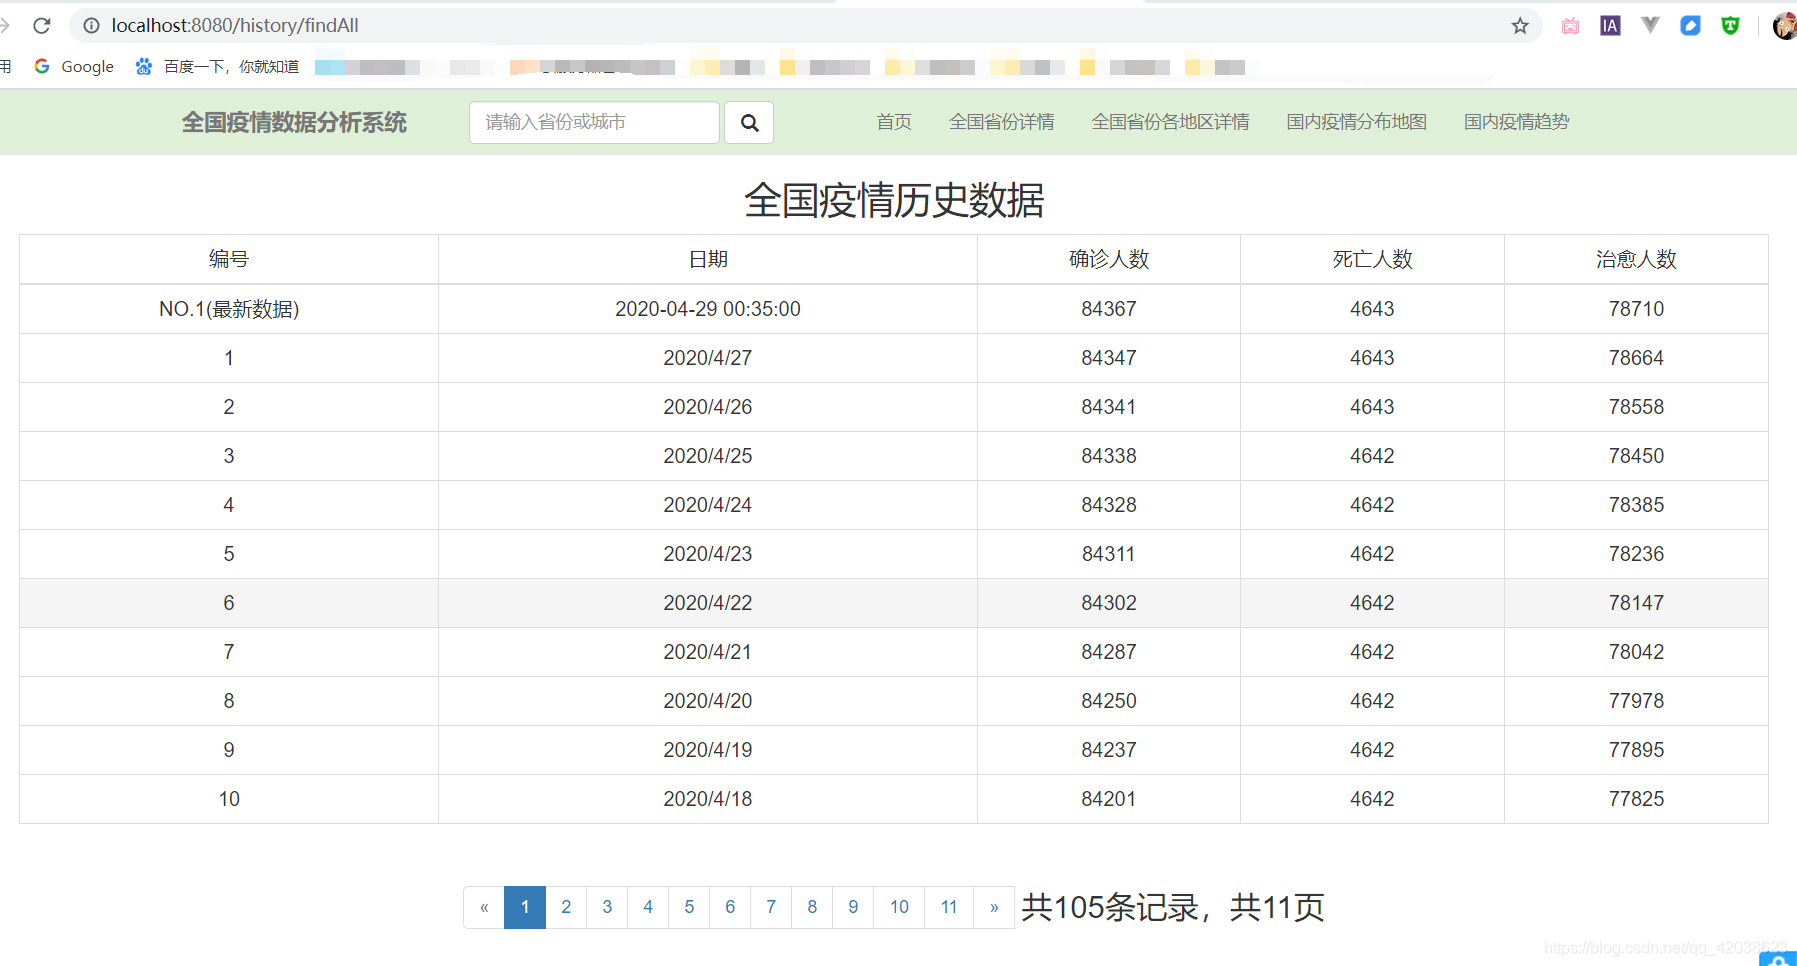Select confirmed count 84287 cell

pos(1109,652)
